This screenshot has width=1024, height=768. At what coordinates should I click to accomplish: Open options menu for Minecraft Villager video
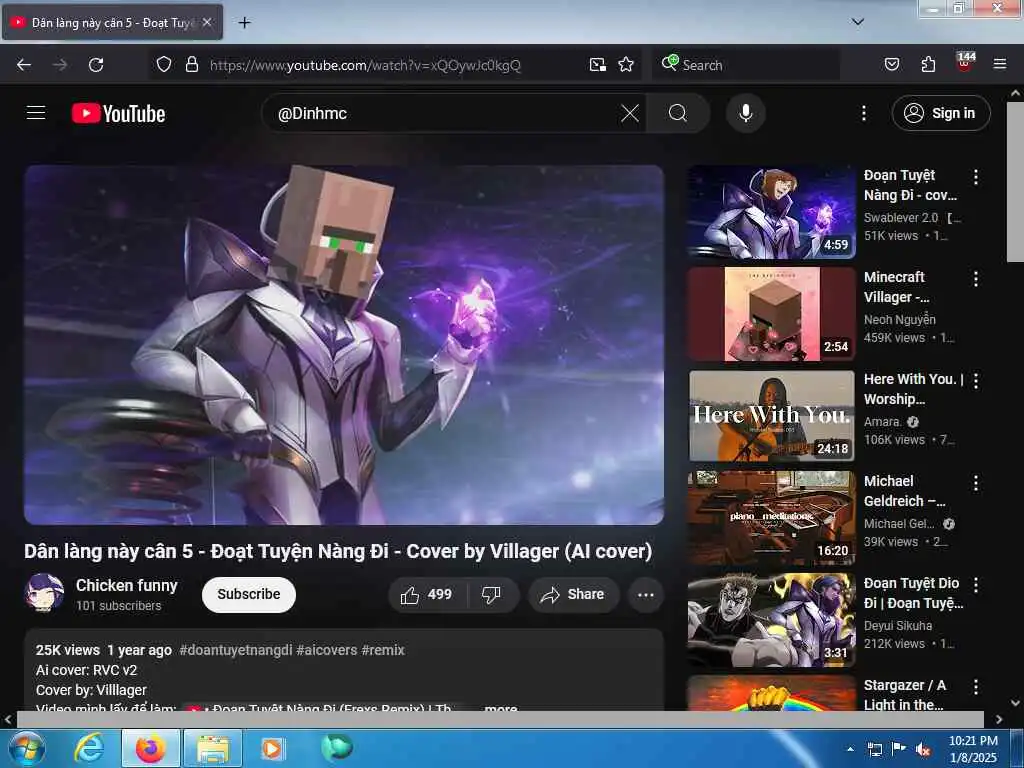[976, 279]
